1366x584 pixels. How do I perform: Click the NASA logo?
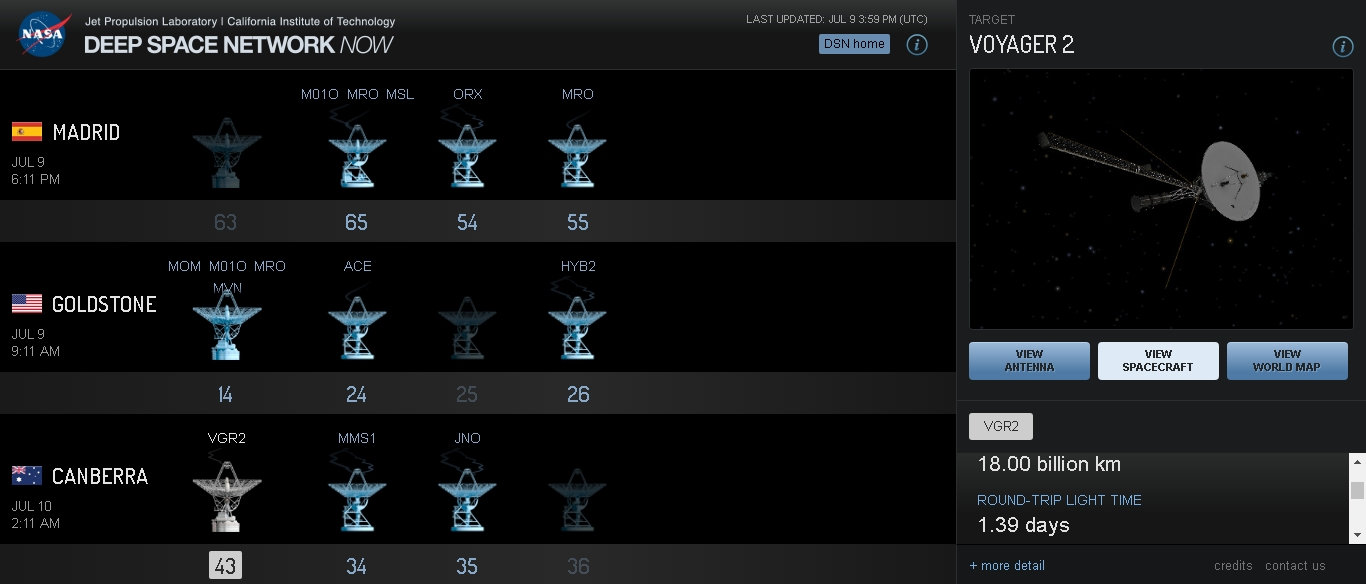[43, 33]
